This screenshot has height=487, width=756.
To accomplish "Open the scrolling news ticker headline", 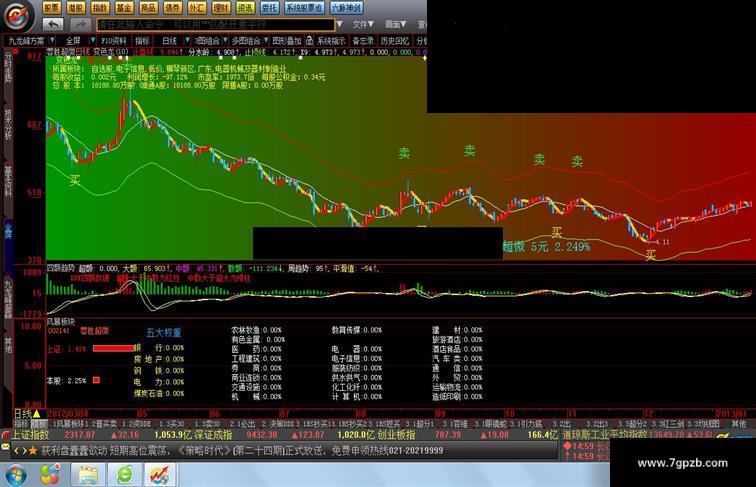I will tap(242, 451).
